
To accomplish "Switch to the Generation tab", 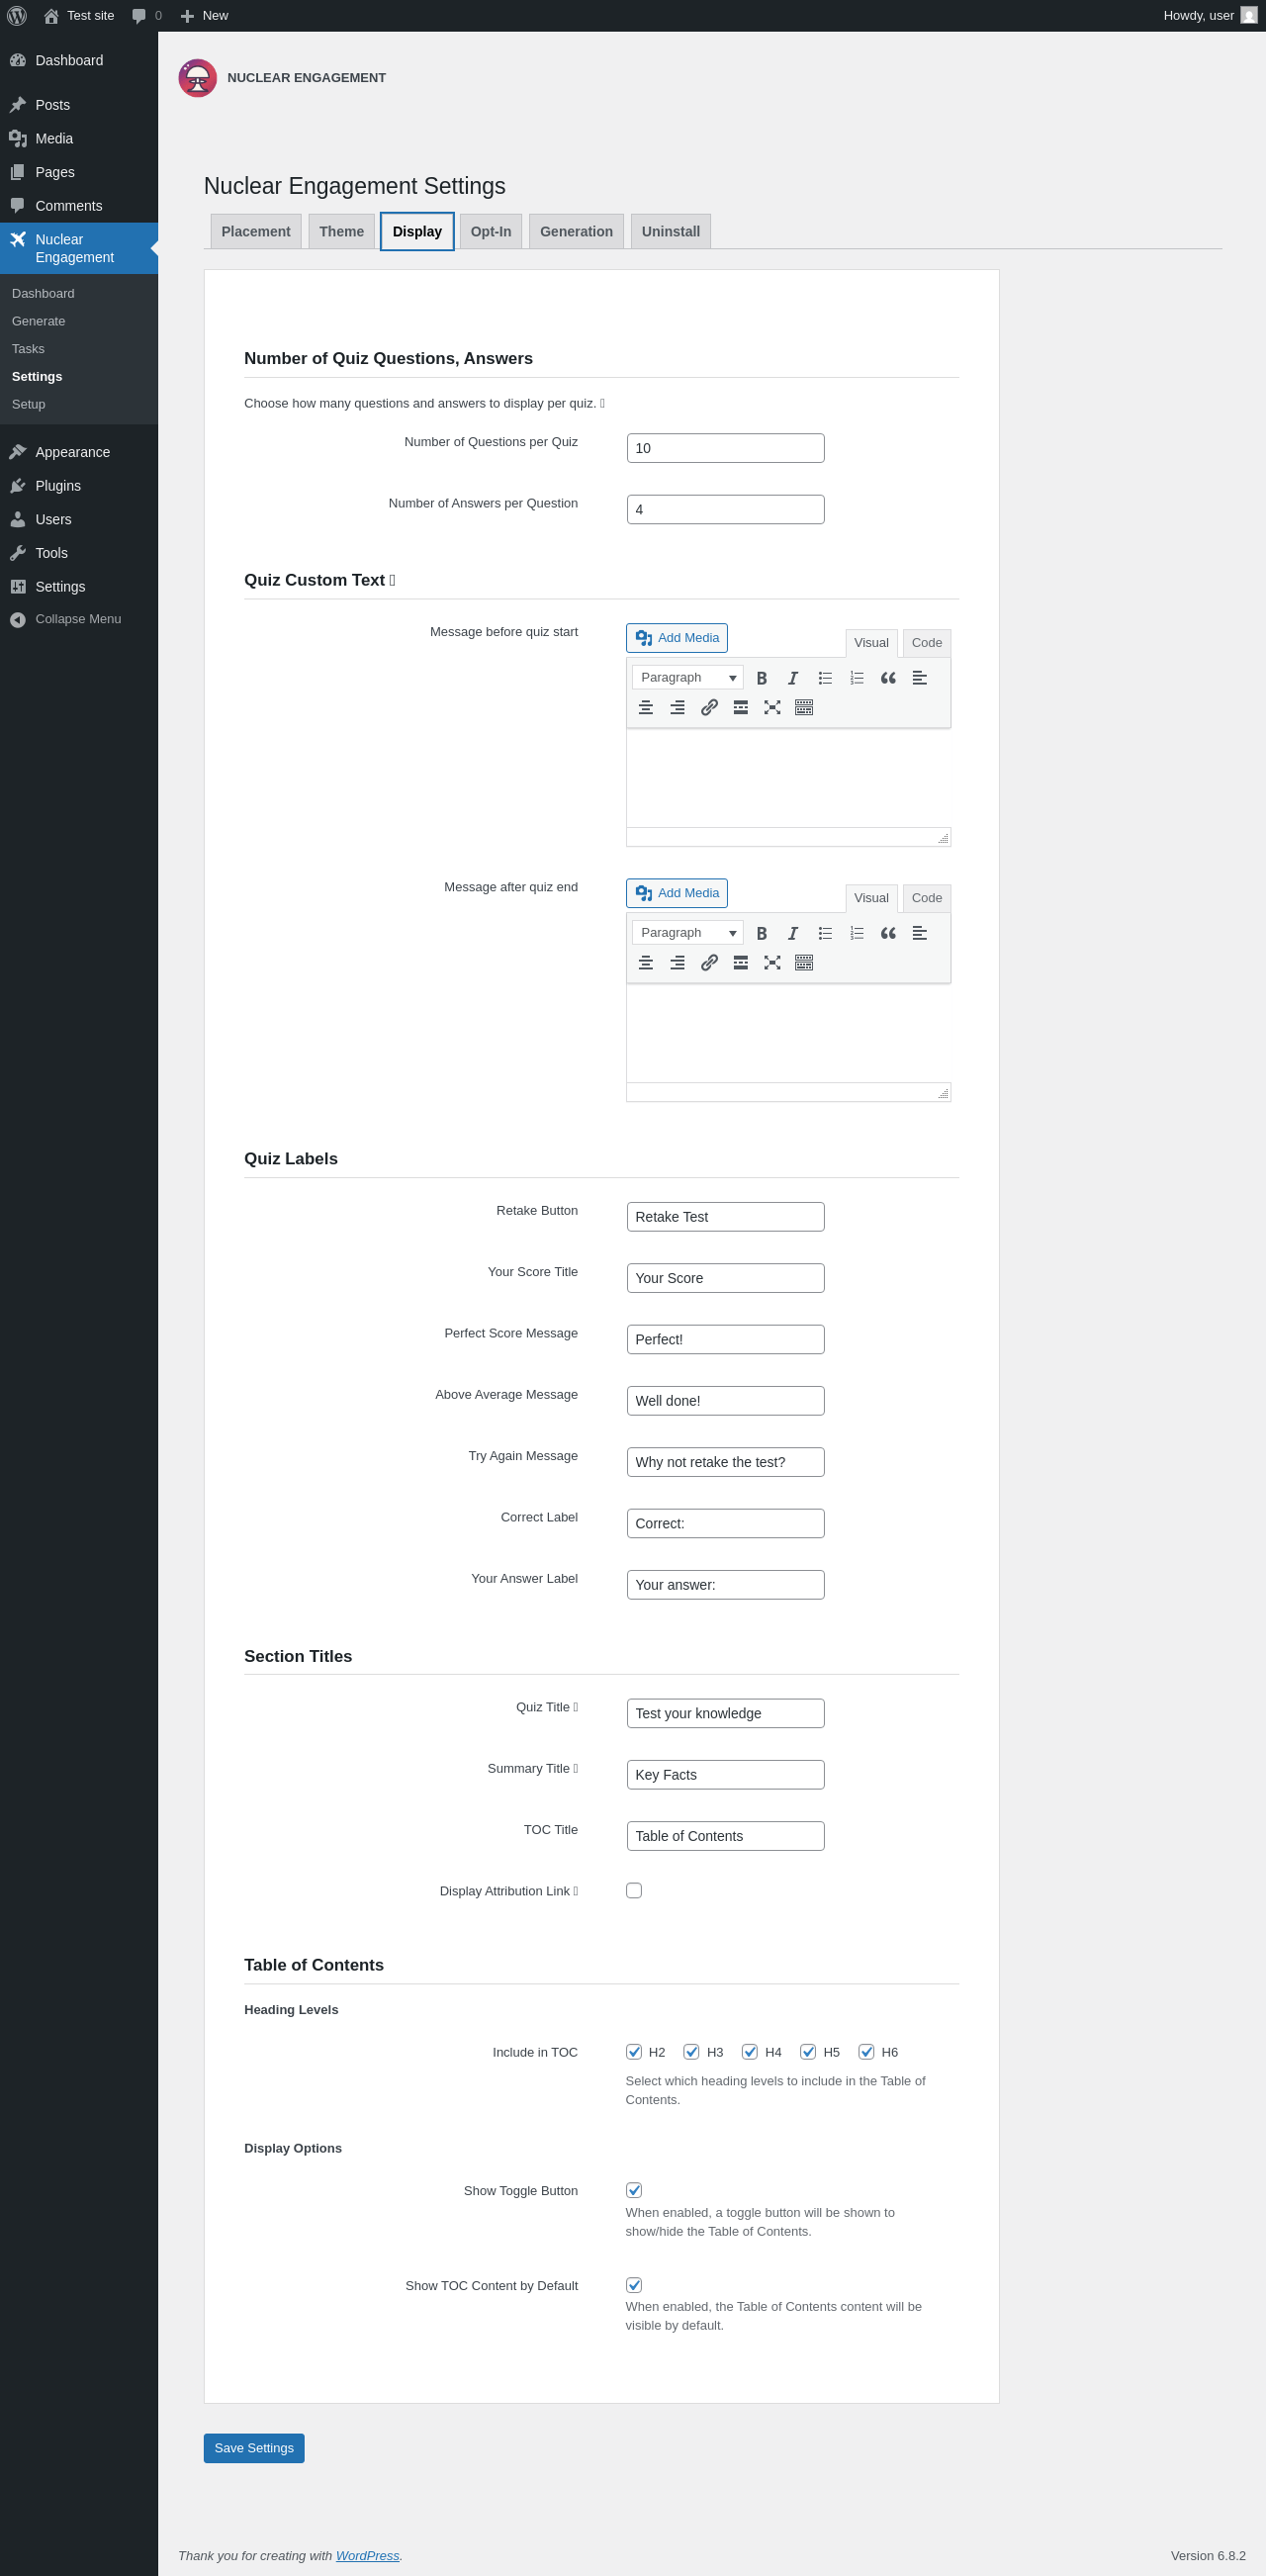I will [x=577, y=232].
